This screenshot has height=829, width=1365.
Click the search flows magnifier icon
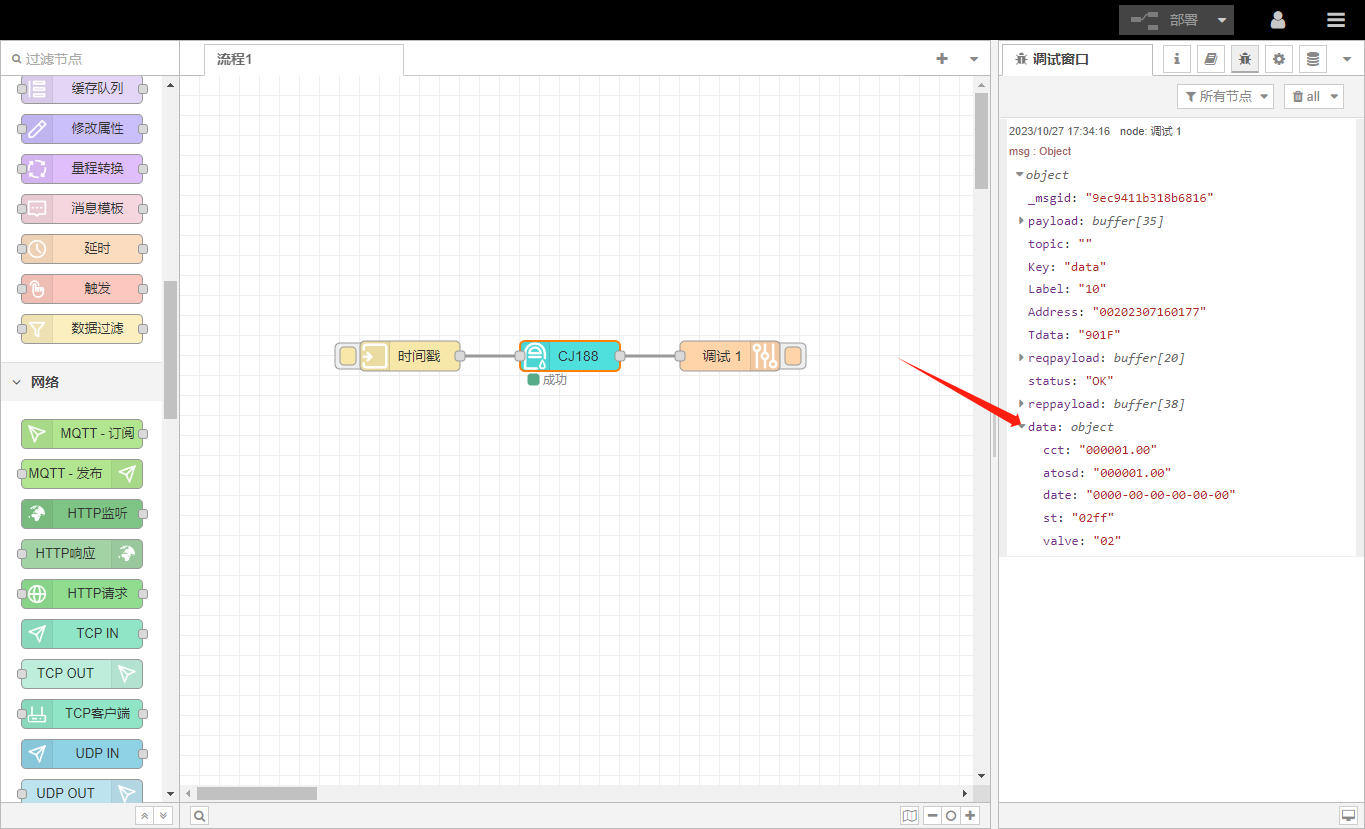click(x=200, y=816)
